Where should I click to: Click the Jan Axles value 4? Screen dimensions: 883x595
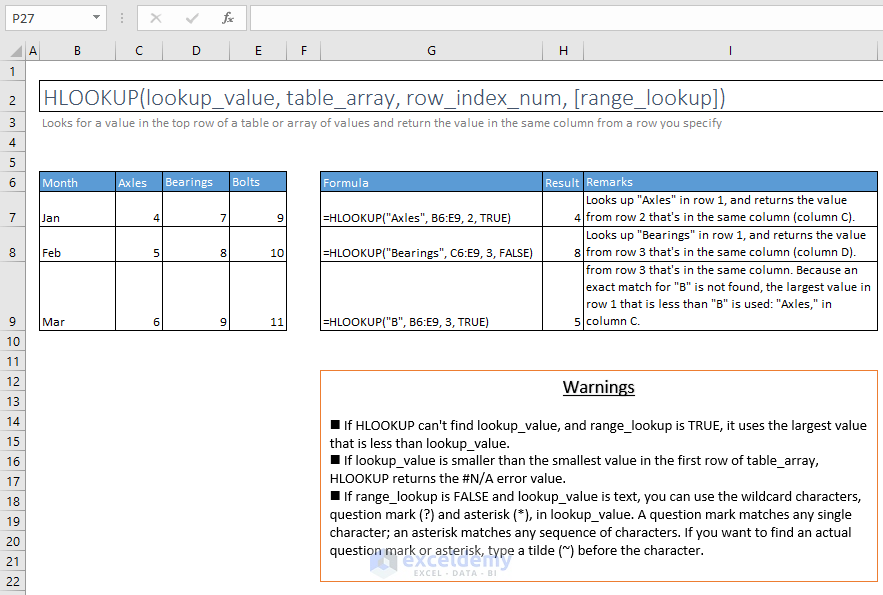tap(139, 209)
